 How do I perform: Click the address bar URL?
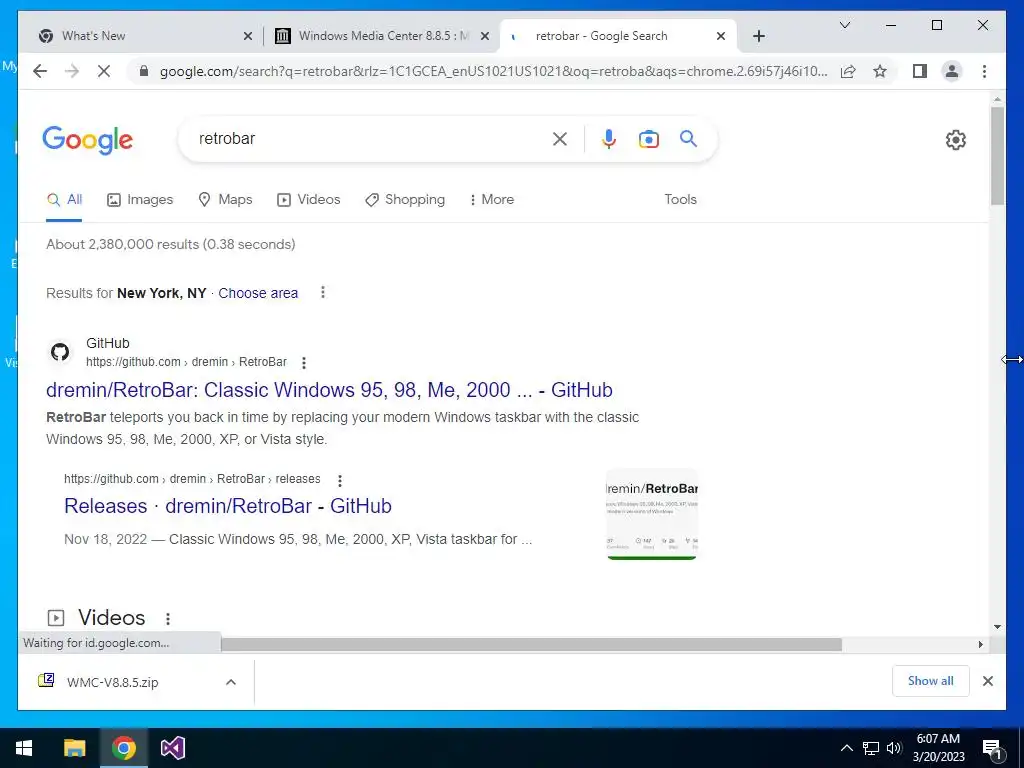coord(493,71)
